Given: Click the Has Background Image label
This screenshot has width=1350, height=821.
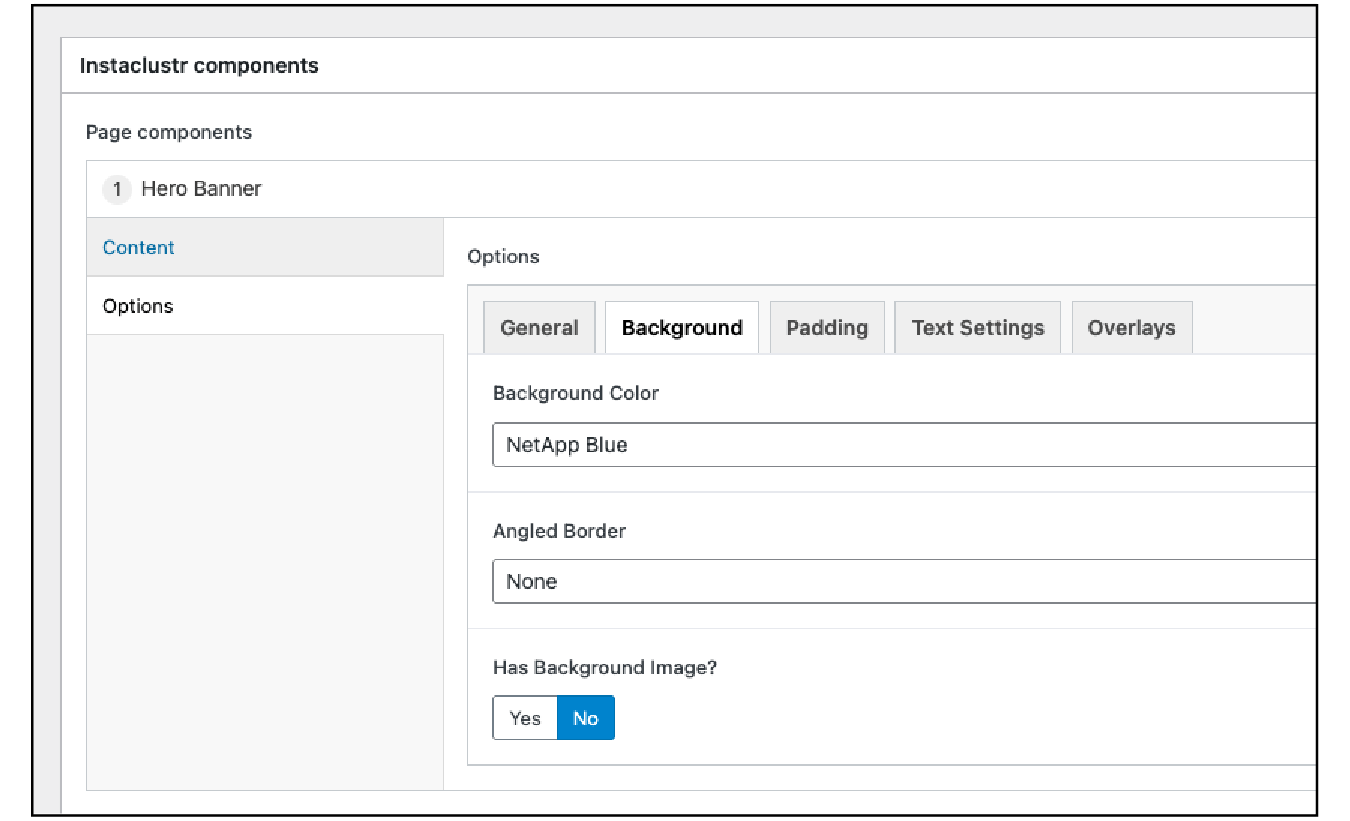Looking at the screenshot, I should [604, 667].
